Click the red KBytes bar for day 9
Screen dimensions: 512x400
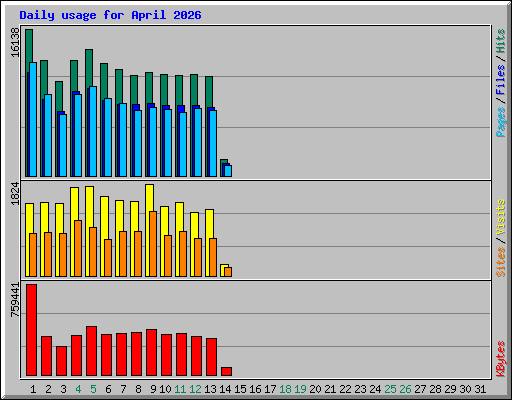(151, 352)
